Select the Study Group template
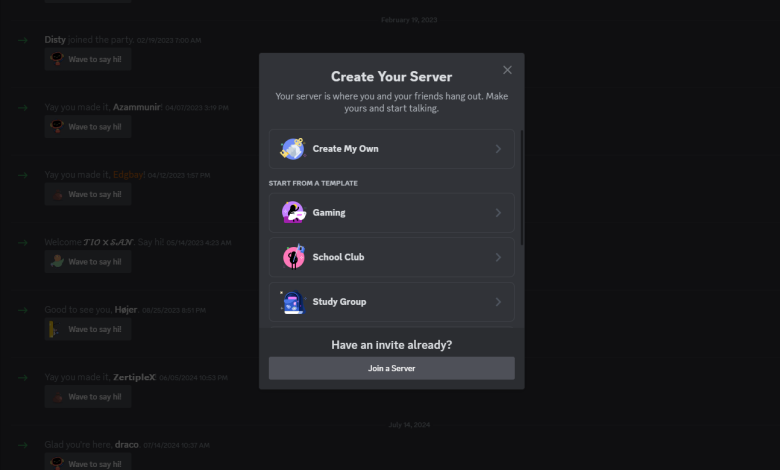Screen dimensions: 780x470 click(391, 302)
